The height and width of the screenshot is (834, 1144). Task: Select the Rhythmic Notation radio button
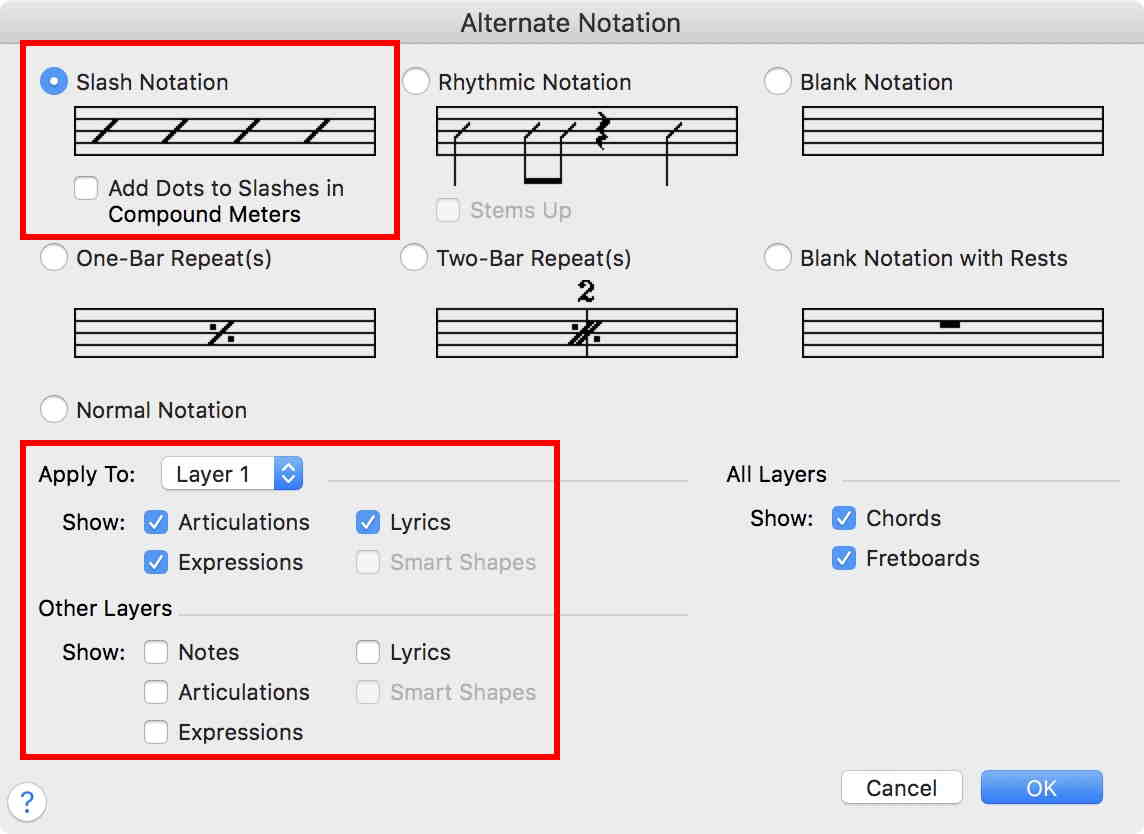[416, 82]
